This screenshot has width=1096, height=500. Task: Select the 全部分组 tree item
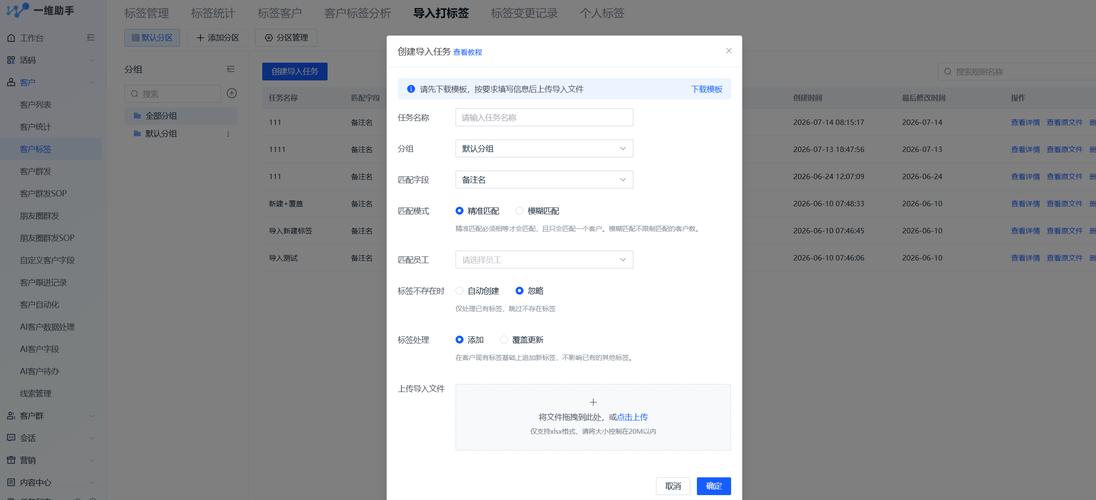pos(180,115)
